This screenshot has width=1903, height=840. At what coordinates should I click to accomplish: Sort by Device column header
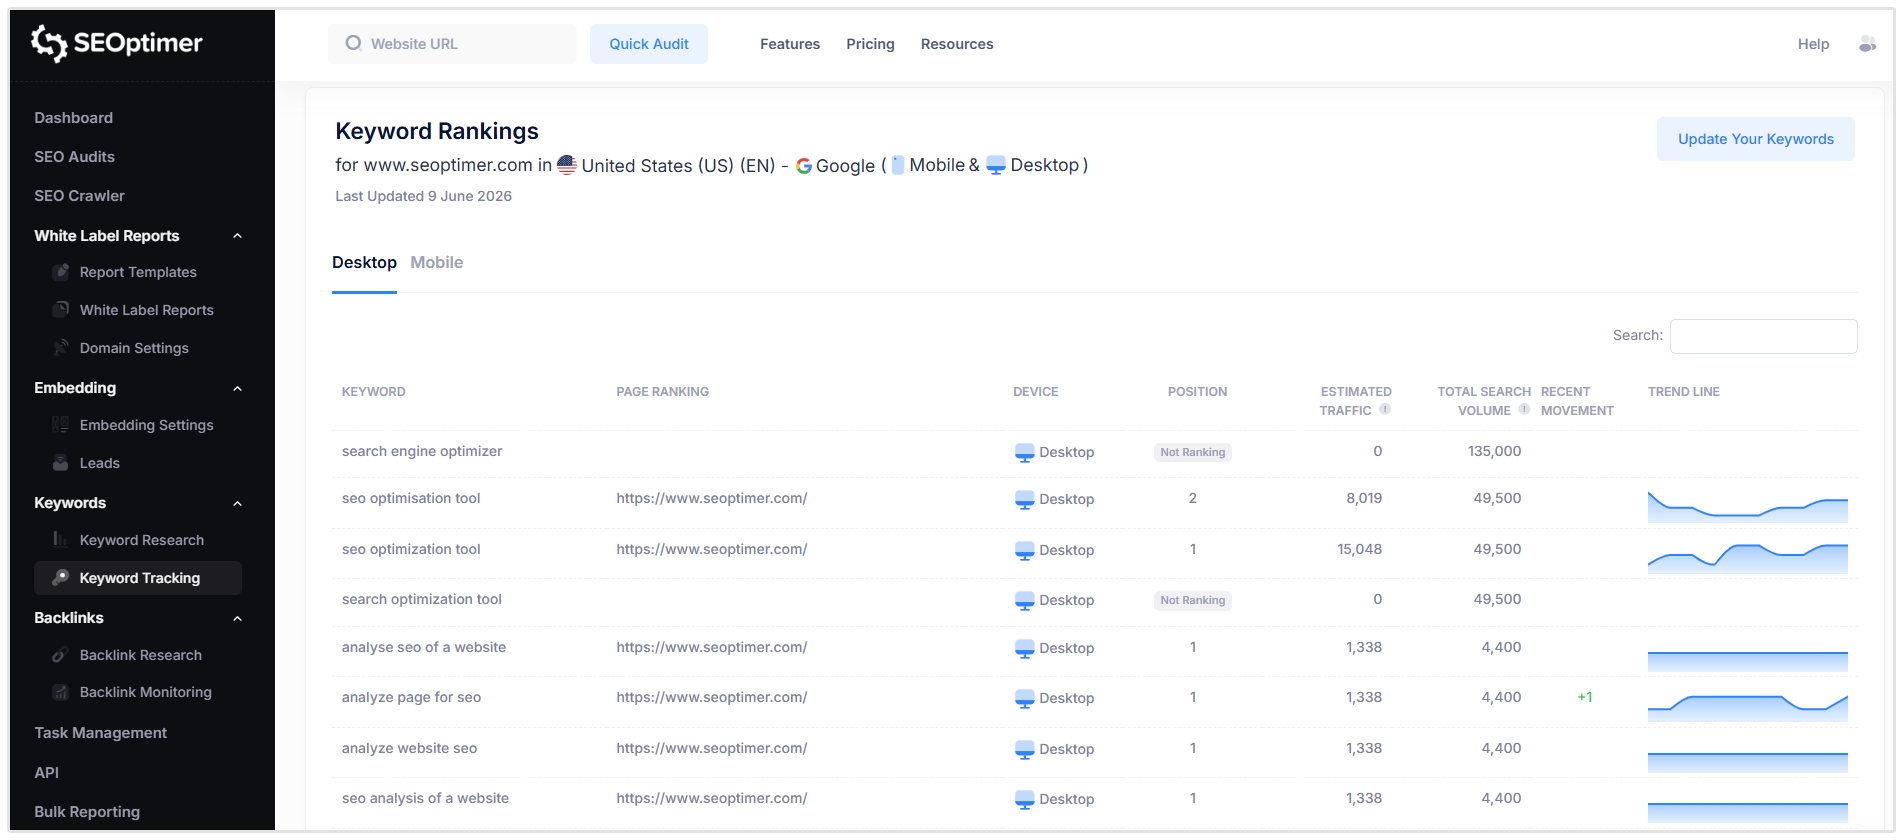(1035, 392)
